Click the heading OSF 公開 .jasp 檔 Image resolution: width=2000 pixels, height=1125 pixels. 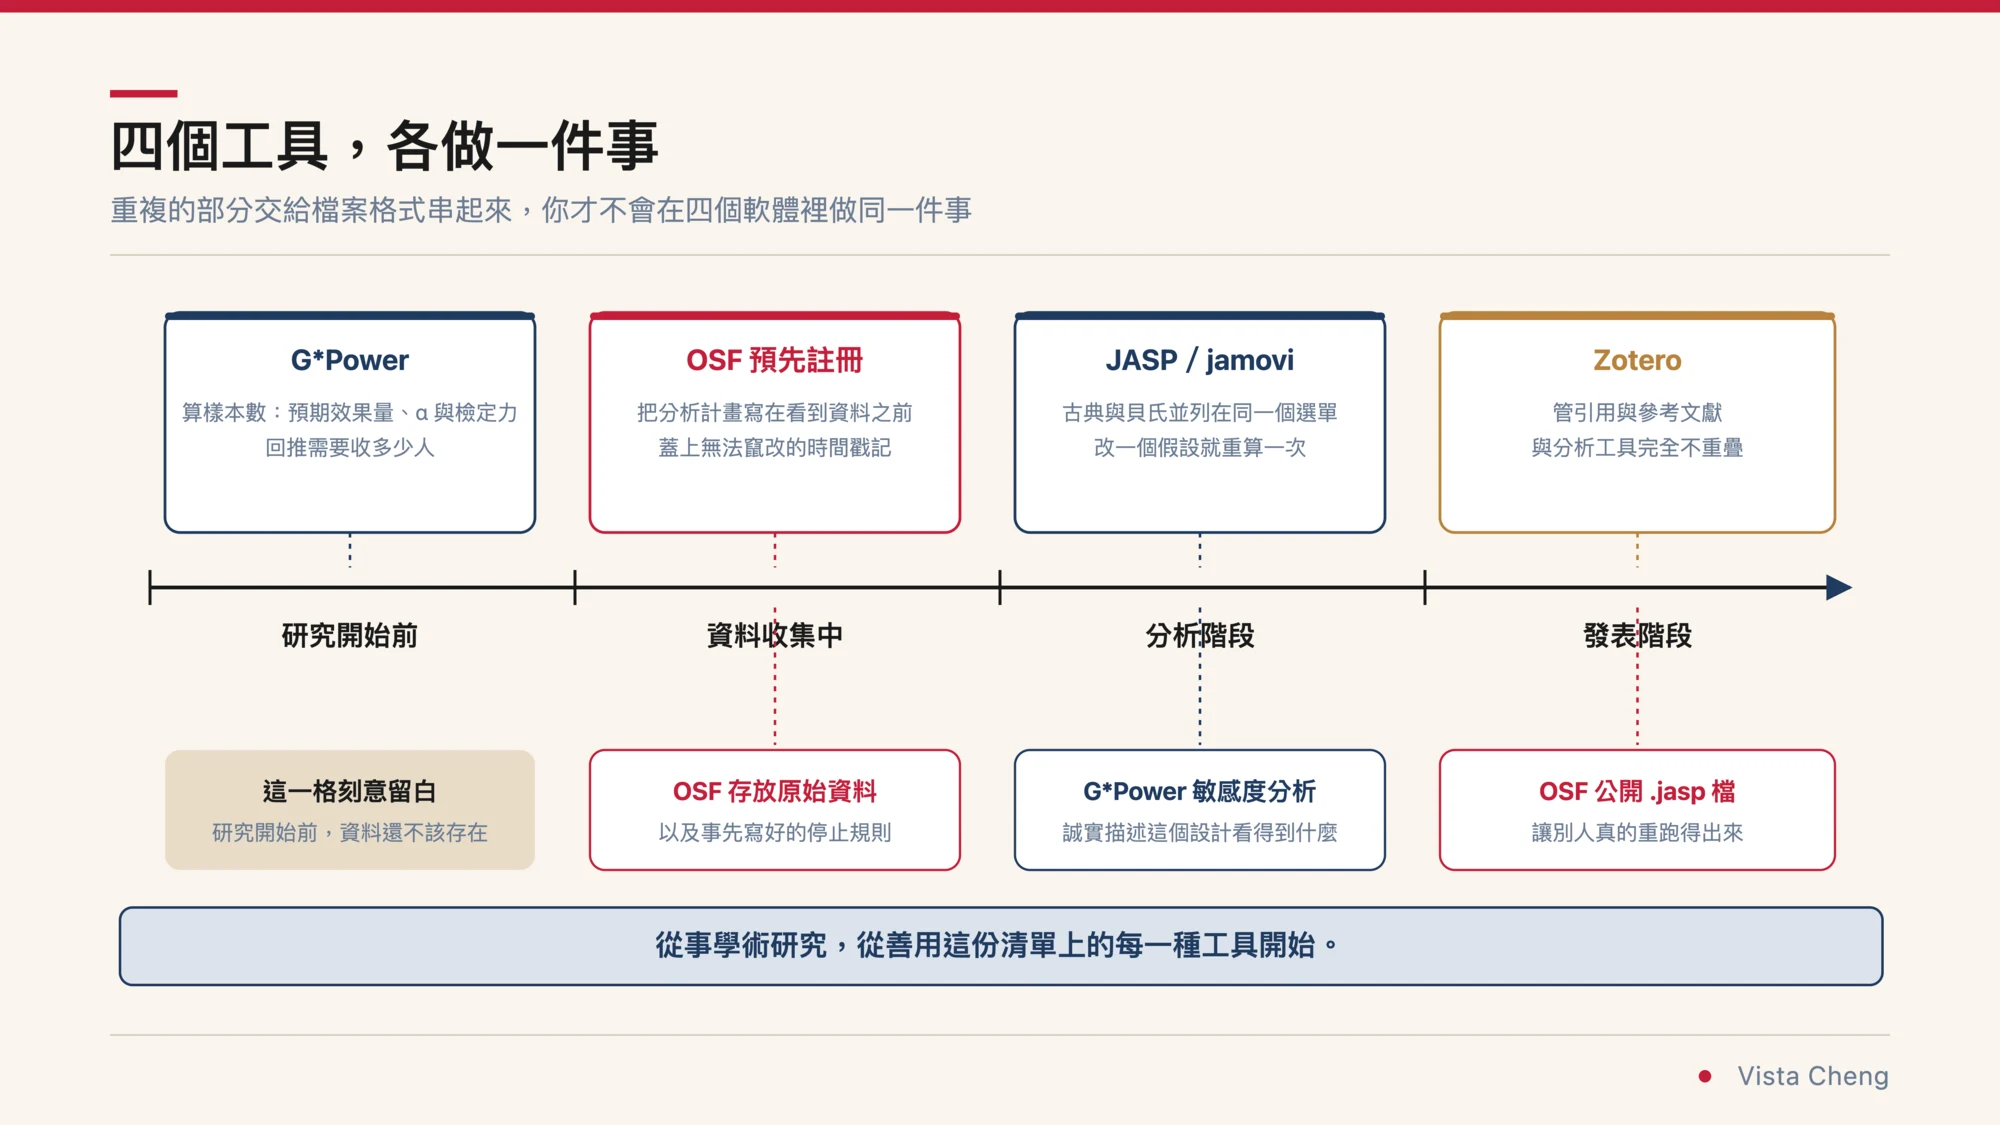1637,791
